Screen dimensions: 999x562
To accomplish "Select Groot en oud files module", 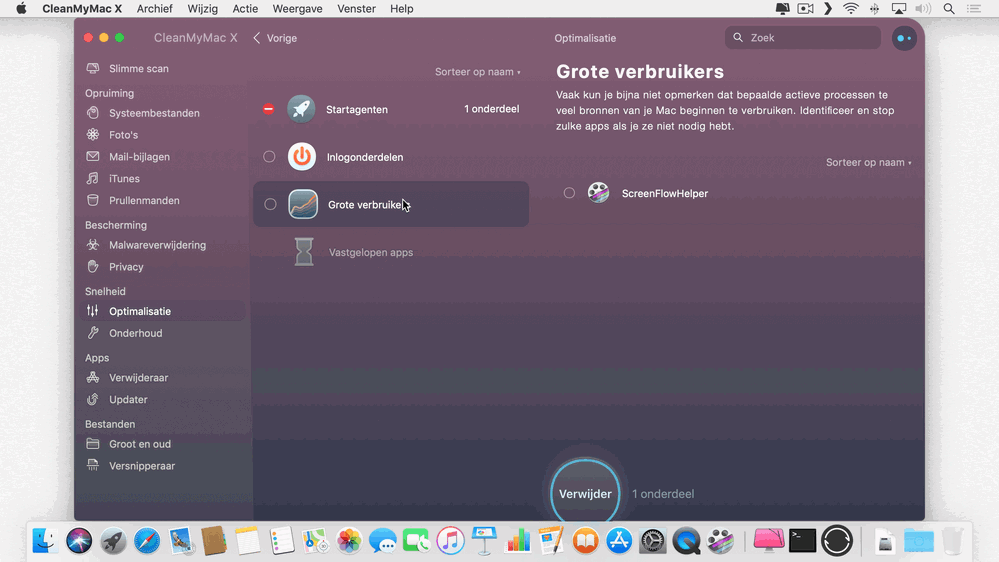I will point(140,444).
